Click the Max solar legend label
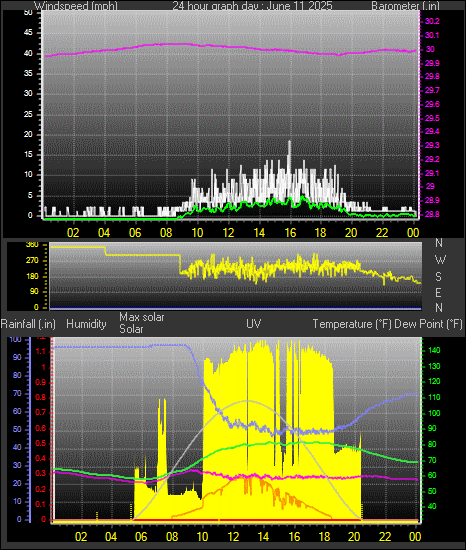466x550 pixels. pos(142,317)
